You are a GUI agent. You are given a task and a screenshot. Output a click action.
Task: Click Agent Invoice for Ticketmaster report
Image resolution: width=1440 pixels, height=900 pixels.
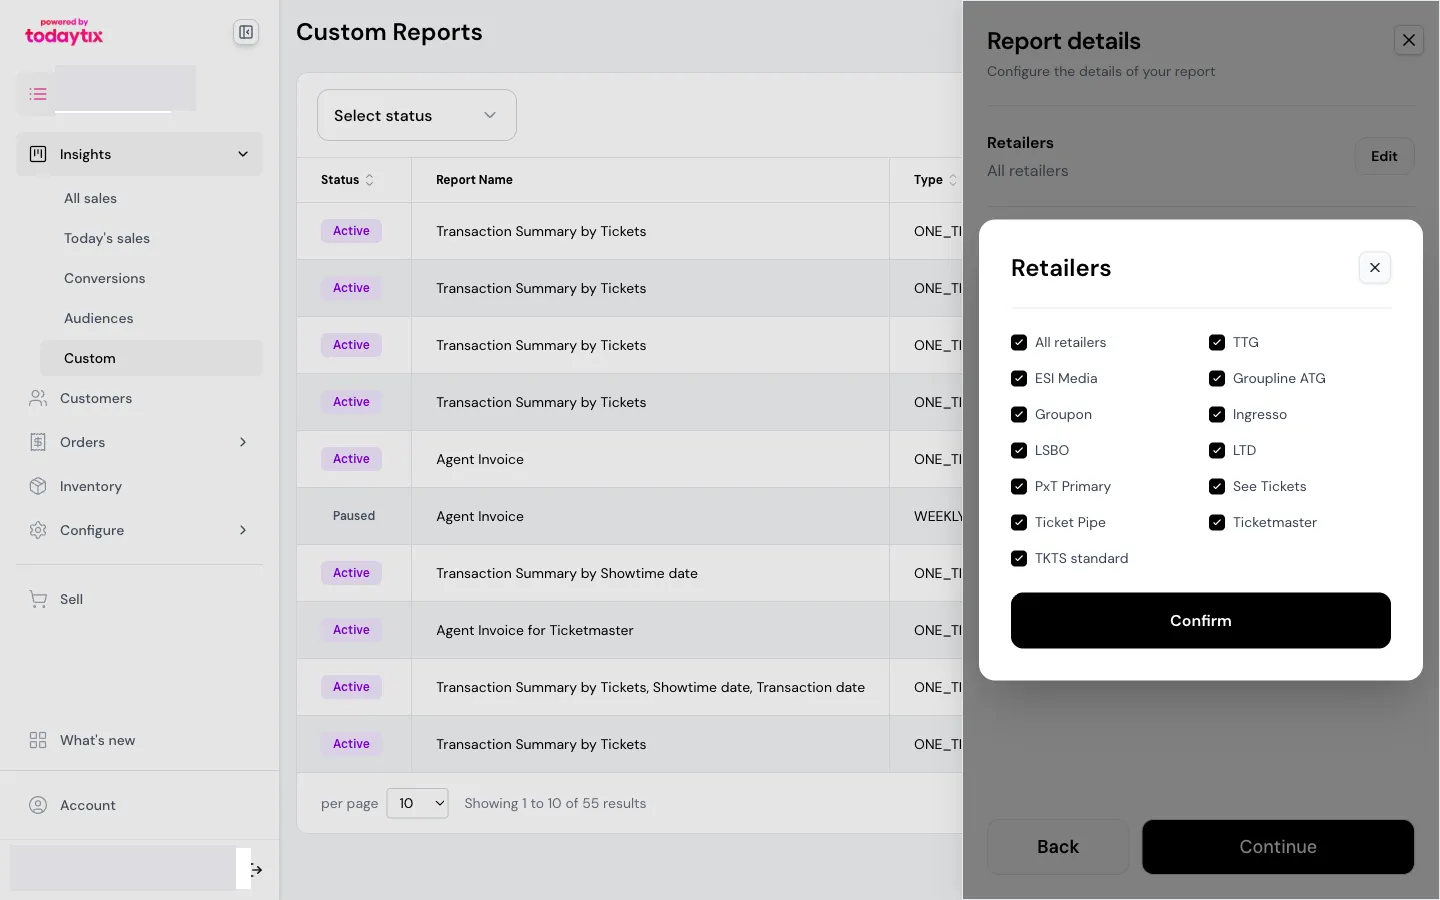click(535, 630)
